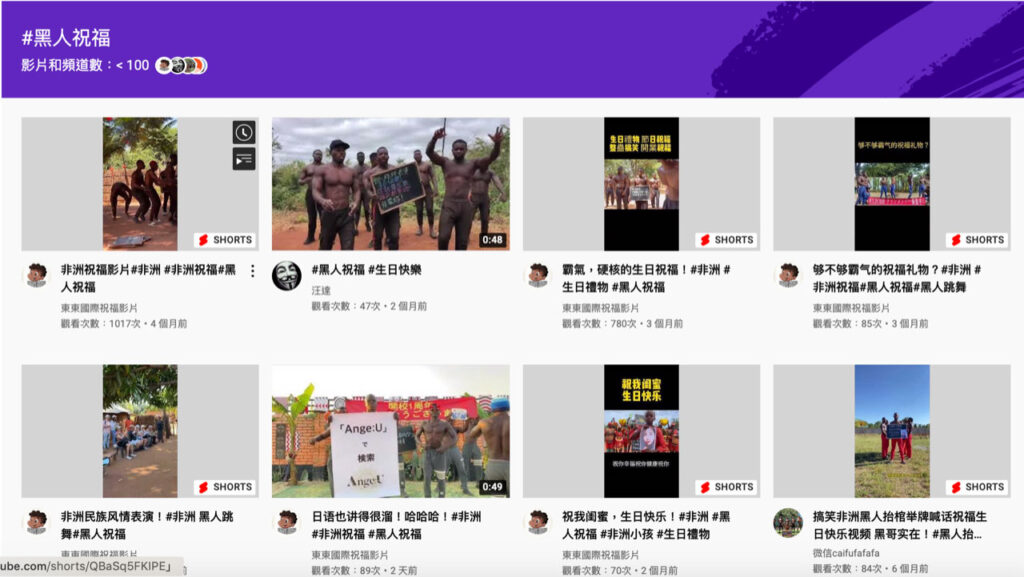The image size is (1024, 577).
Task: Click the Watch Later clock icon on first video
Action: click(244, 132)
